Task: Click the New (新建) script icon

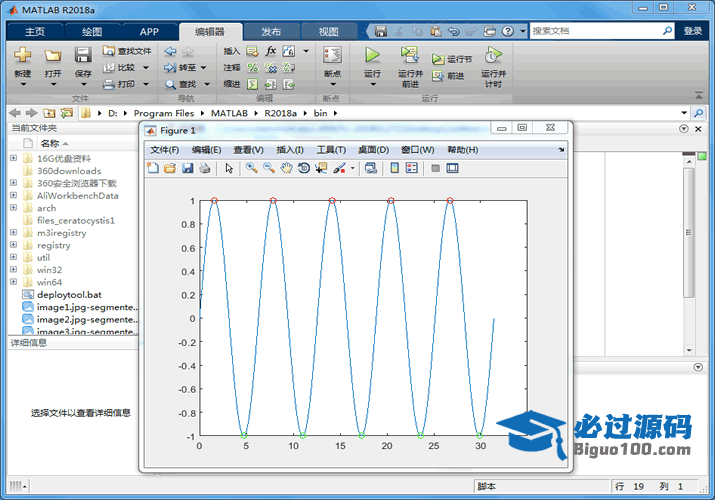Action: point(22,55)
